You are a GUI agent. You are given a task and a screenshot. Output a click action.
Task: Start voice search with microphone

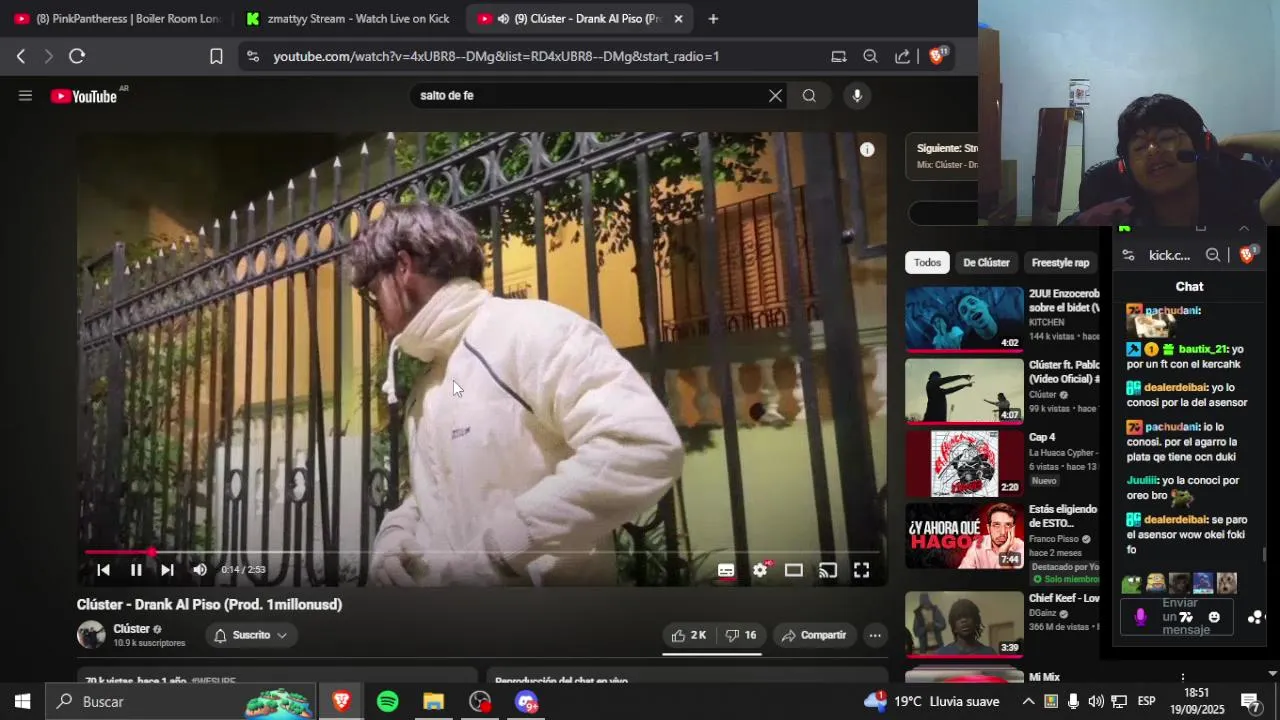click(x=856, y=96)
